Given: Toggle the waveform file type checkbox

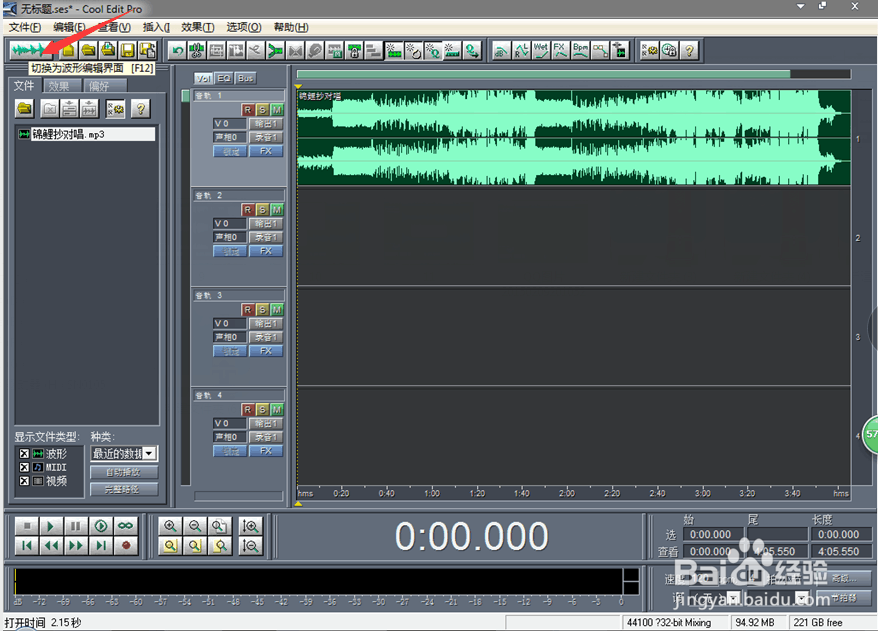Looking at the screenshot, I should tap(24, 454).
